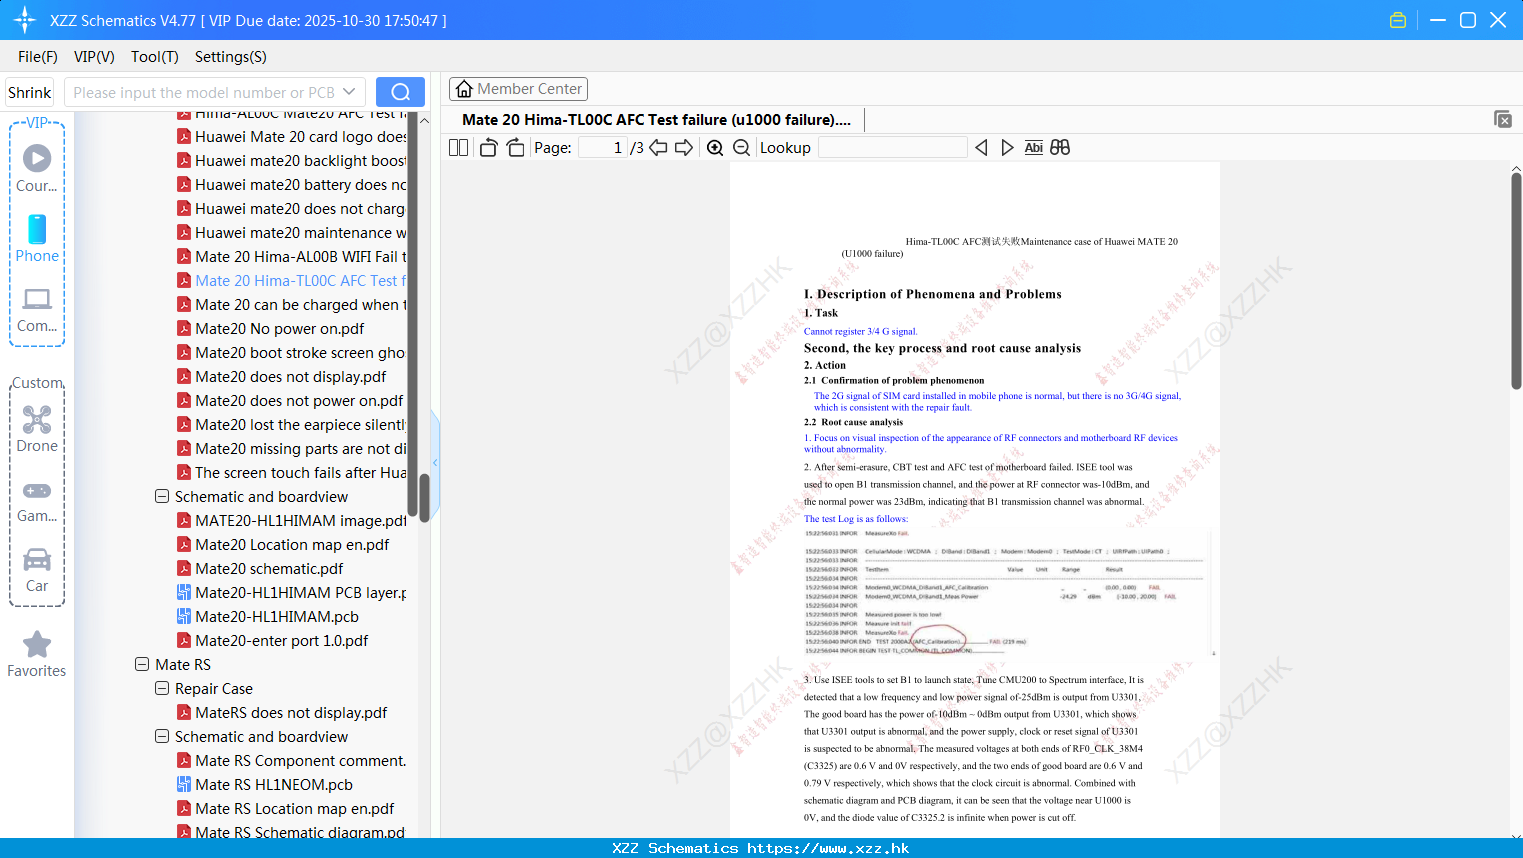Open the File(F) menu
Image resolution: width=1523 pixels, height=858 pixels.
coord(38,57)
